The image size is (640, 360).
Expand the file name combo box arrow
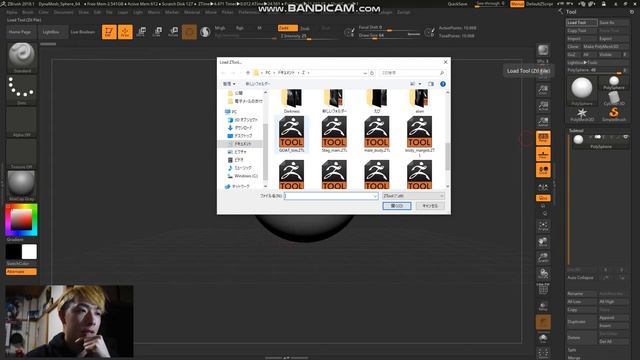(375, 196)
